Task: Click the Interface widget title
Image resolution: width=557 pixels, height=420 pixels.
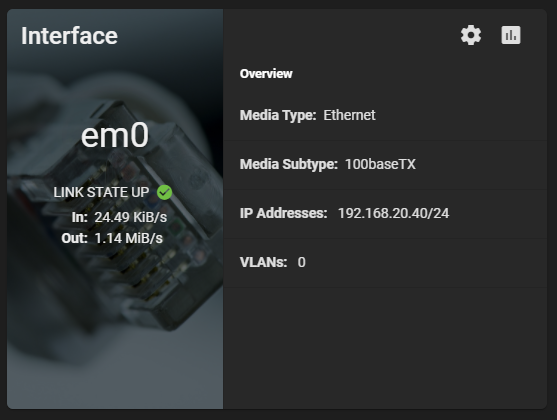Action: pos(69,36)
